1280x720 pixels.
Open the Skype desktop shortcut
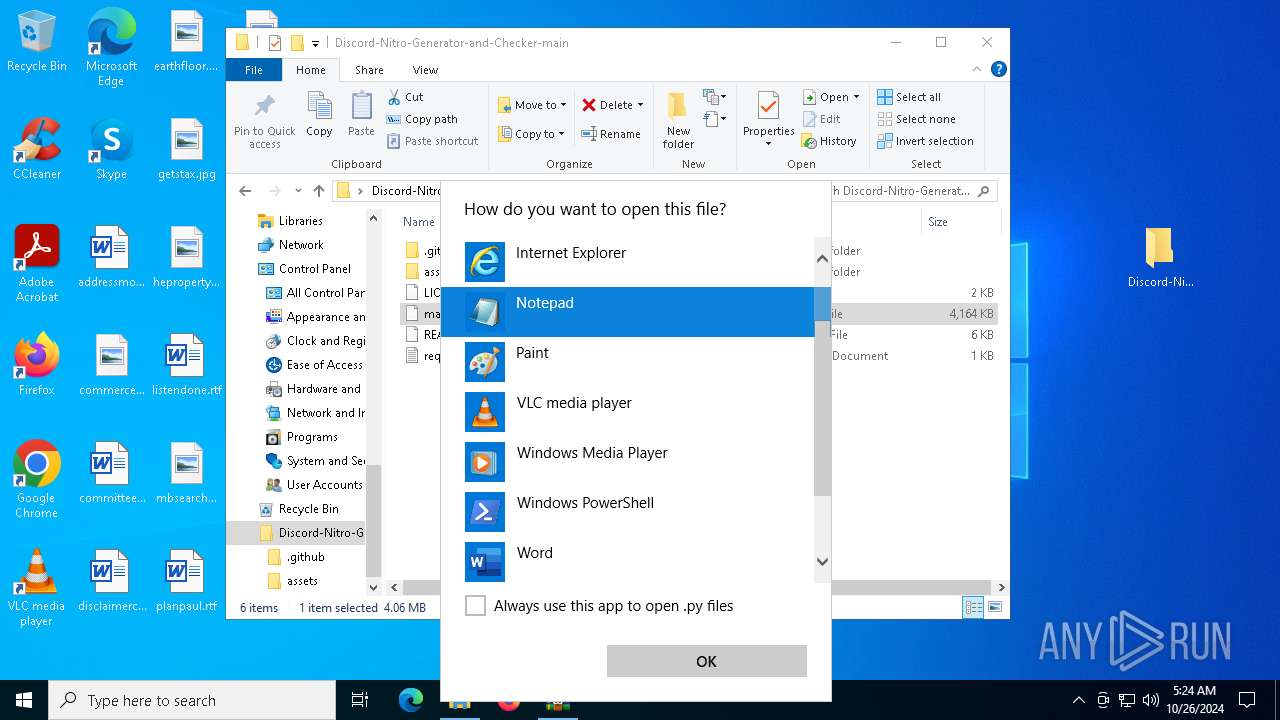pyautogui.click(x=111, y=150)
